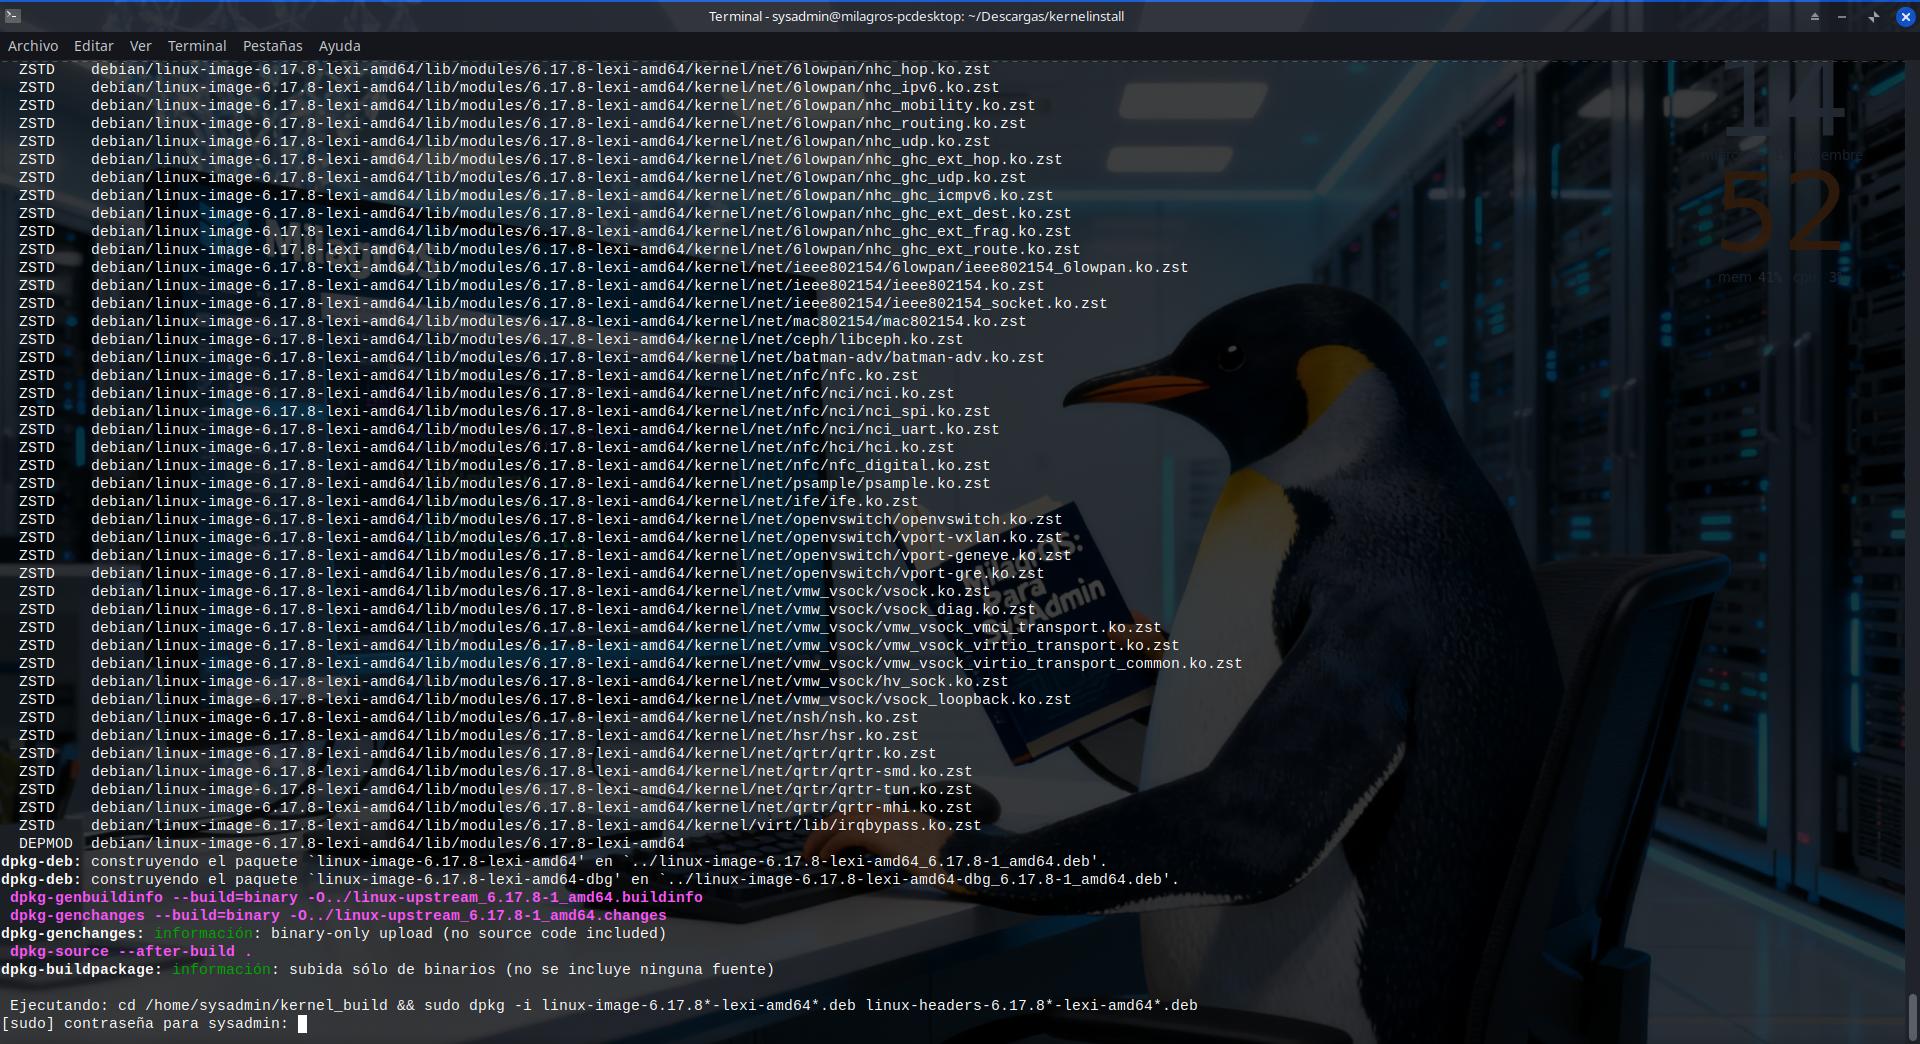
Task: Click the line ending in libceph.ko.zst
Action: click(x=491, y=339)
